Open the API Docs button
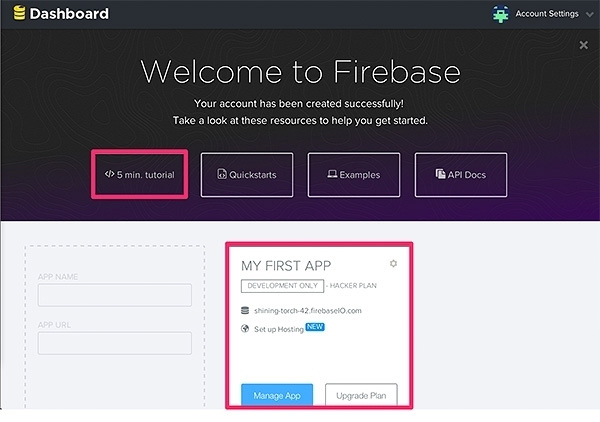The height and width of the screenshot is (422, 600). click(461, 175)
